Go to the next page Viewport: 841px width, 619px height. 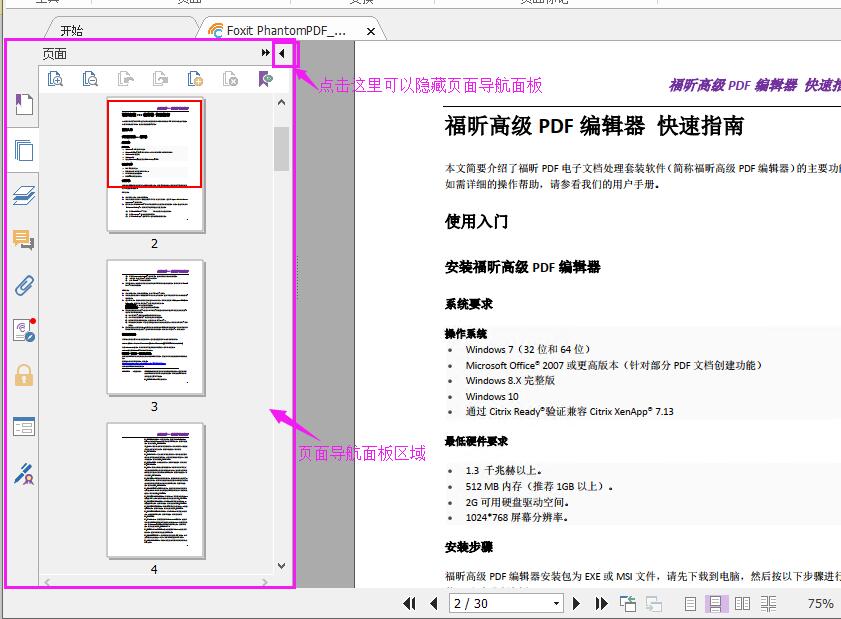point(577,603)
